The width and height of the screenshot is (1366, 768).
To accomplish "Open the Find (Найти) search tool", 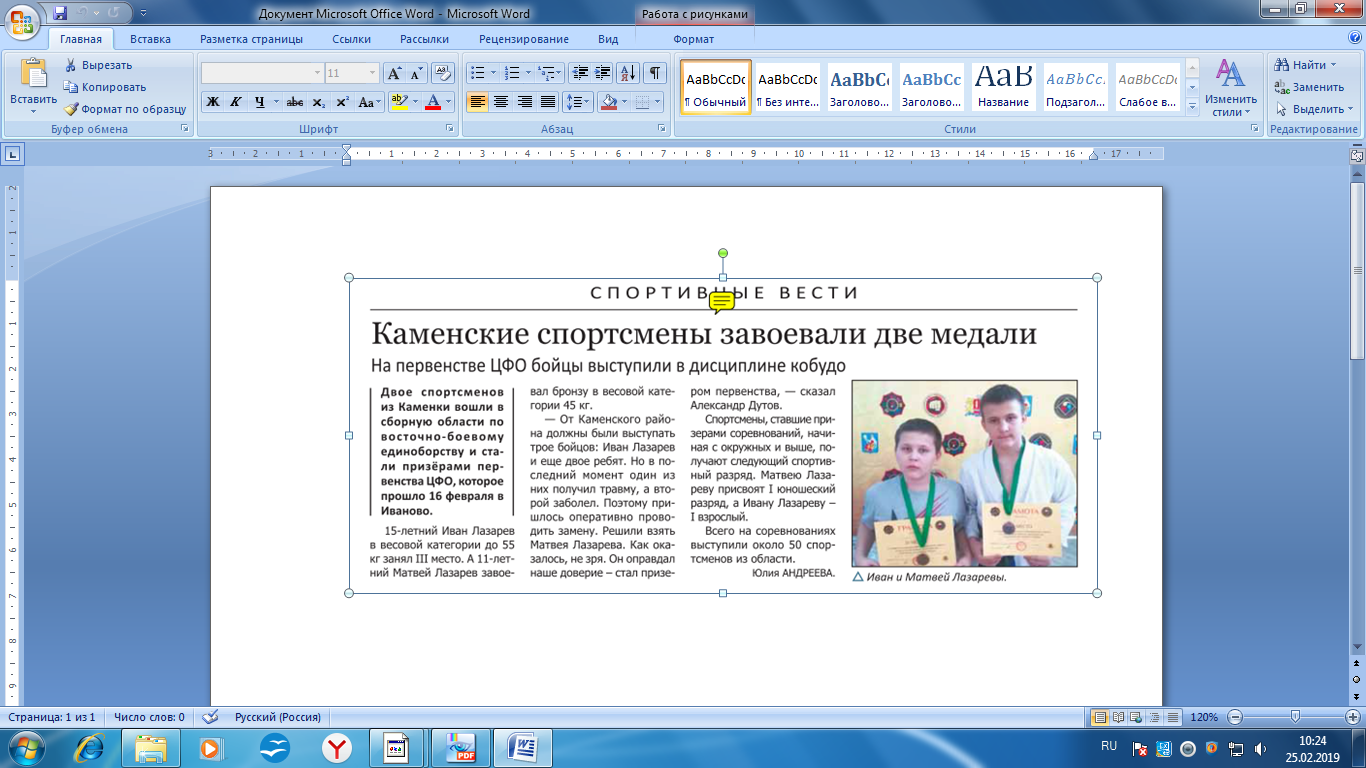I will 1301,65.
